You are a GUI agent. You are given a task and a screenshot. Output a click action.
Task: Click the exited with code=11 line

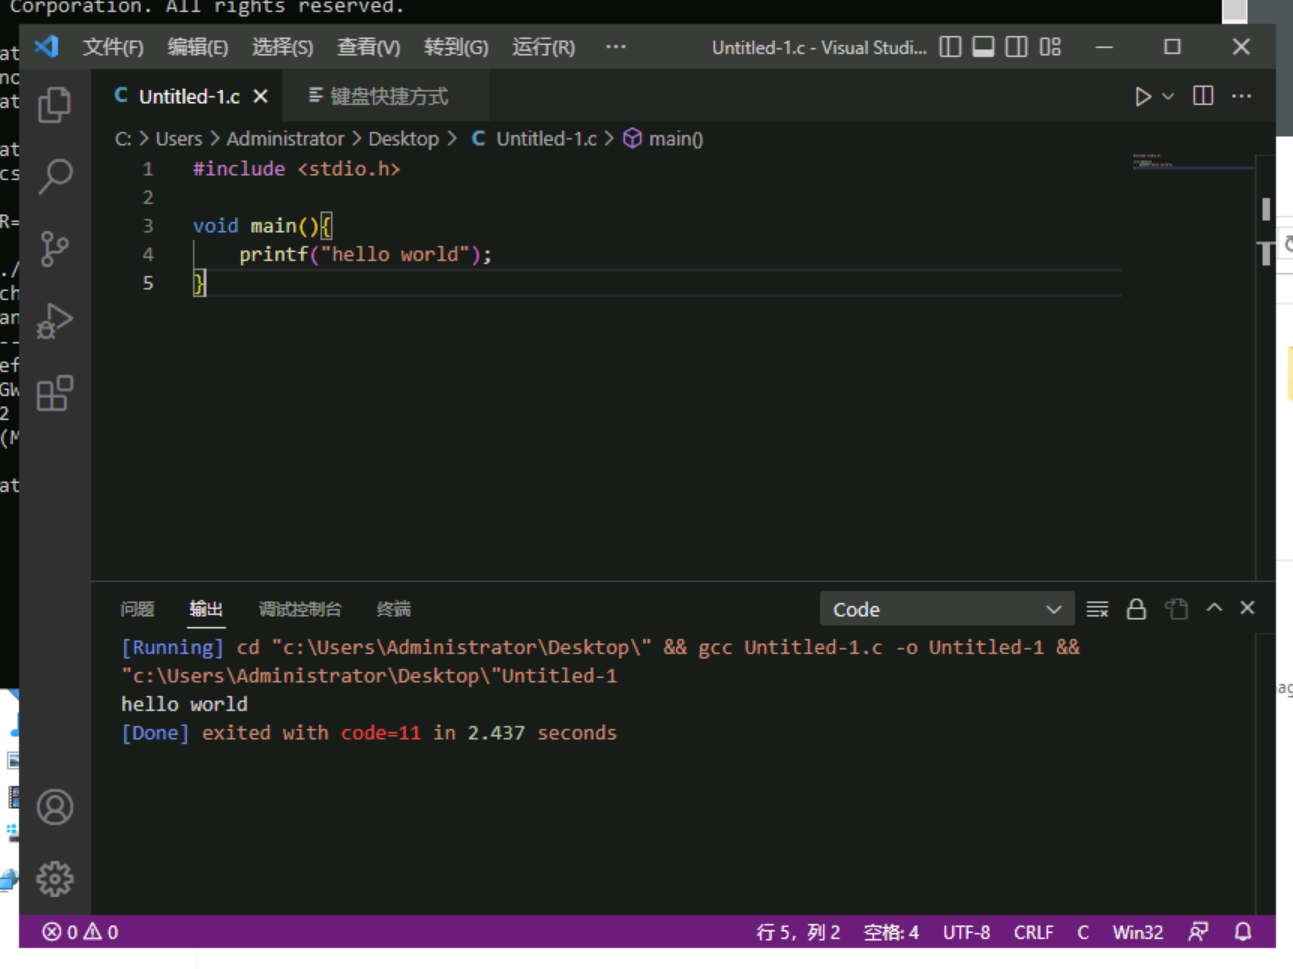[369, 733]
